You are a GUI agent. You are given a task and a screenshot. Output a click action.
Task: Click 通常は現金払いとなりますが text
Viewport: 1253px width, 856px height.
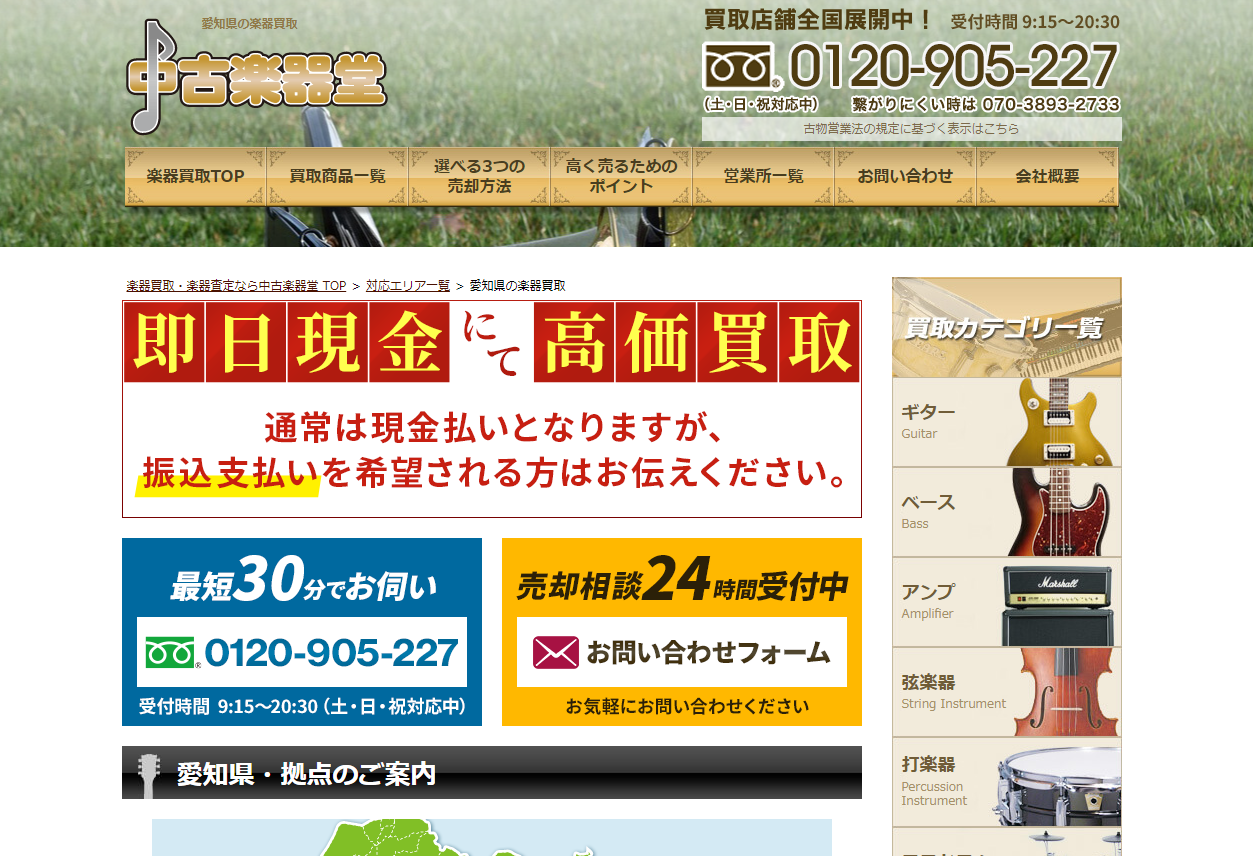click(492, 428)
